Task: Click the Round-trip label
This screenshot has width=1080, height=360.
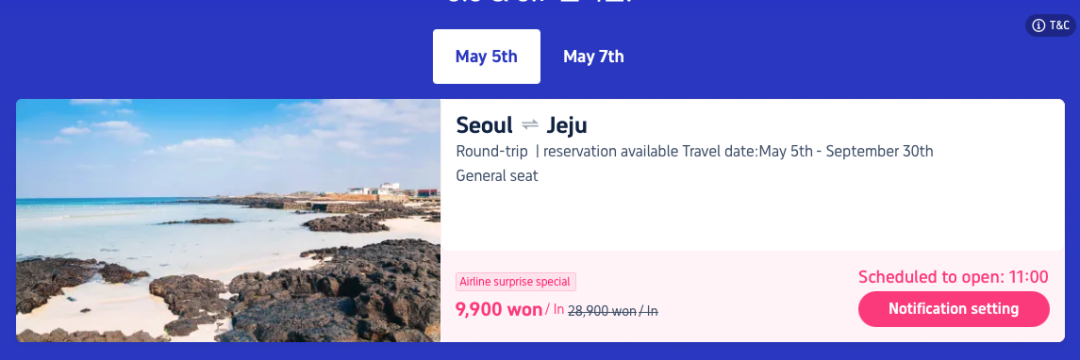Action: (492, 151)
